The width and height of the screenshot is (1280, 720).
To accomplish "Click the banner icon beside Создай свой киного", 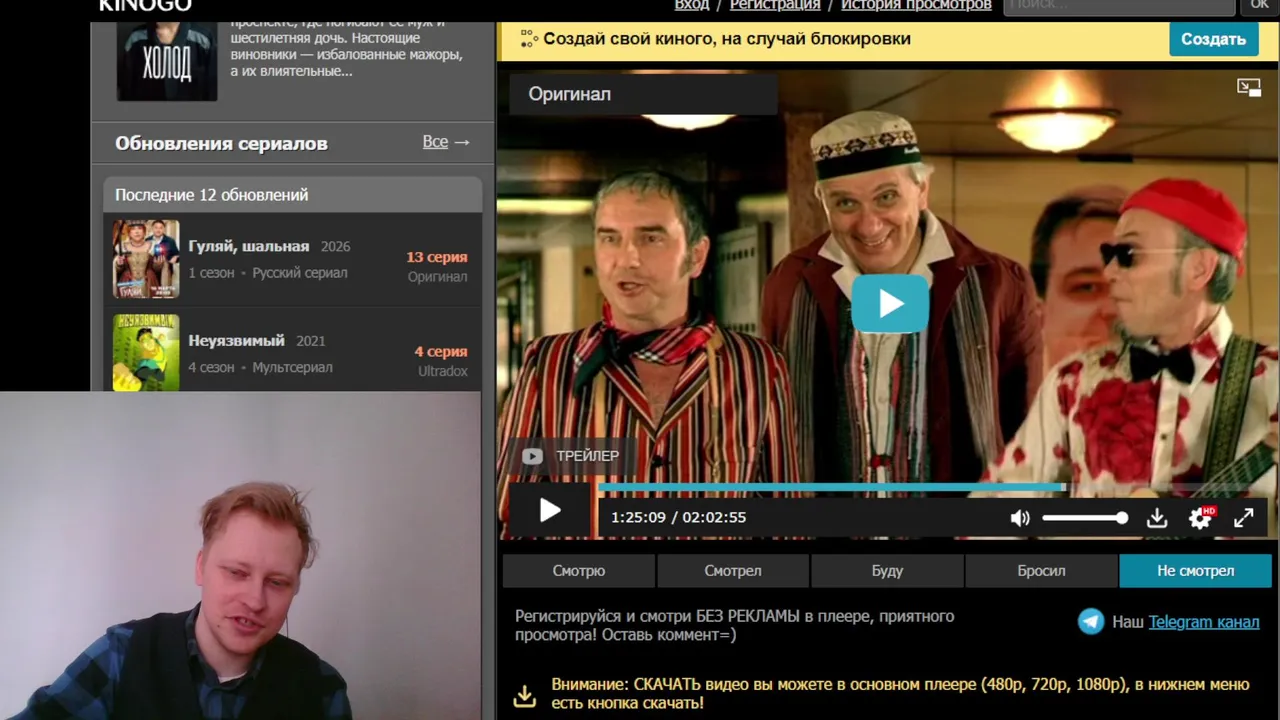I will (528, 39).
